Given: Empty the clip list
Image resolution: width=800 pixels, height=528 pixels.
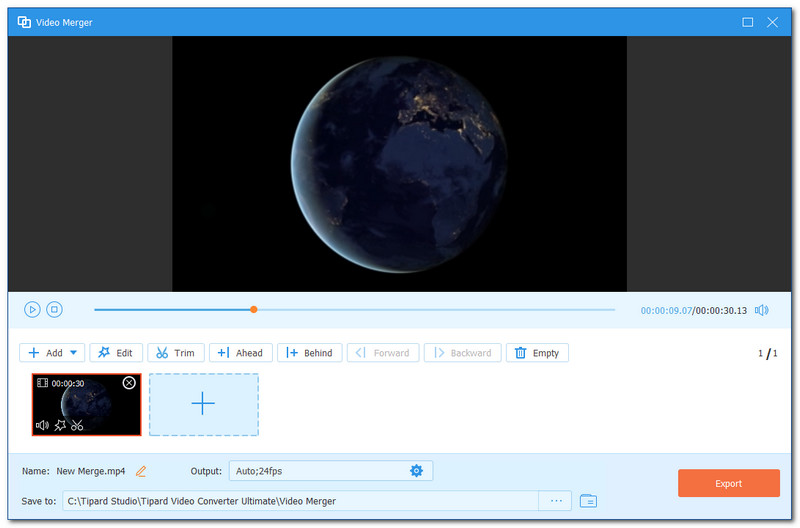Looking at the screenshot, I should (538, 353).
